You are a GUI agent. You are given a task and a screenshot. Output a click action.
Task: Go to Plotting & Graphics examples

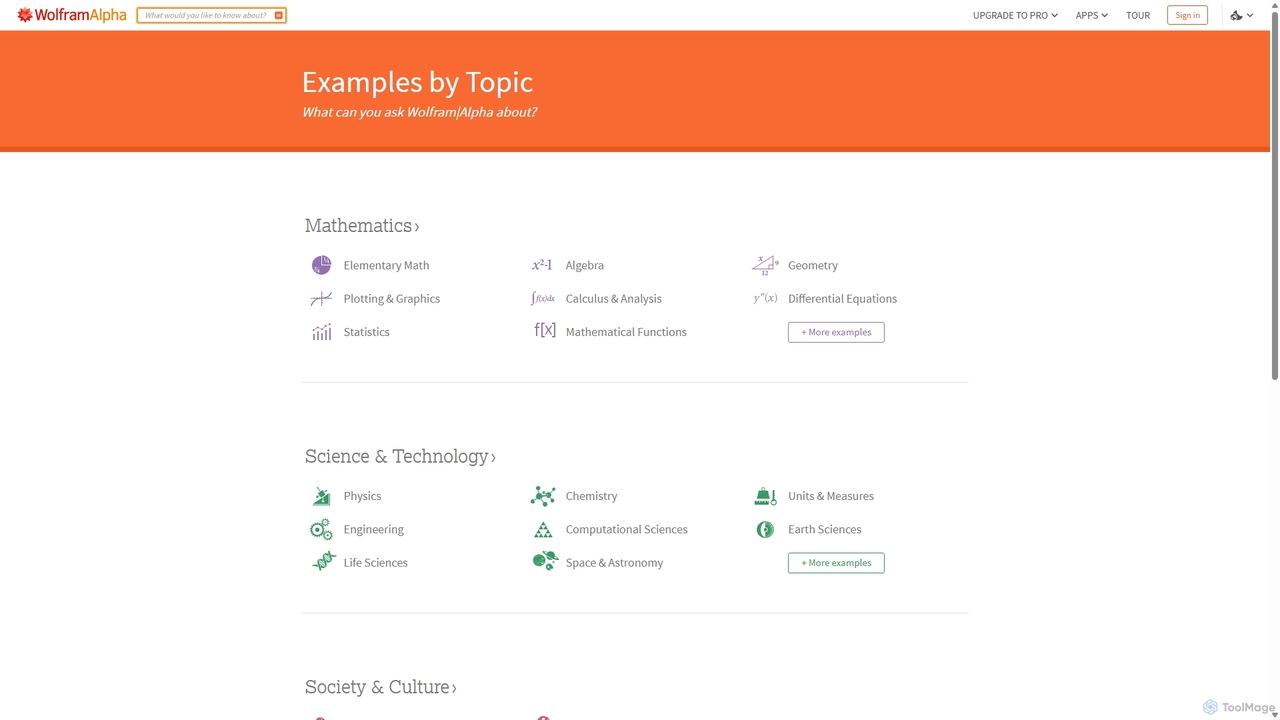click(x=391, y=298)
